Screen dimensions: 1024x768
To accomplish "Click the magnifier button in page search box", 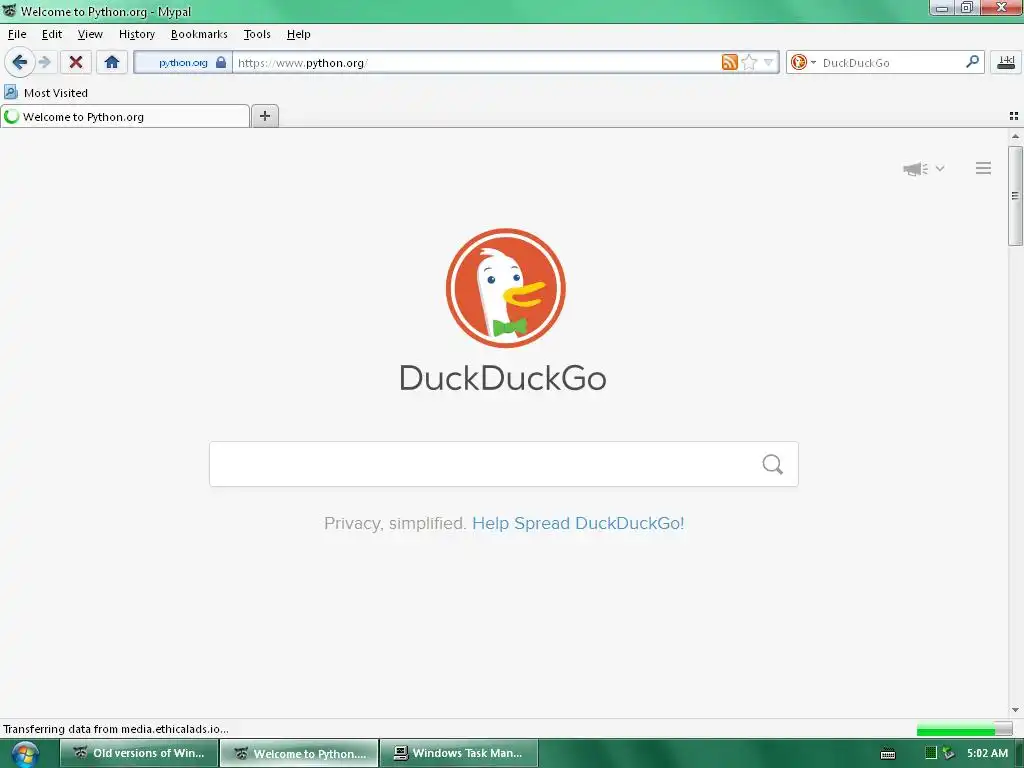I will [772, 464].
